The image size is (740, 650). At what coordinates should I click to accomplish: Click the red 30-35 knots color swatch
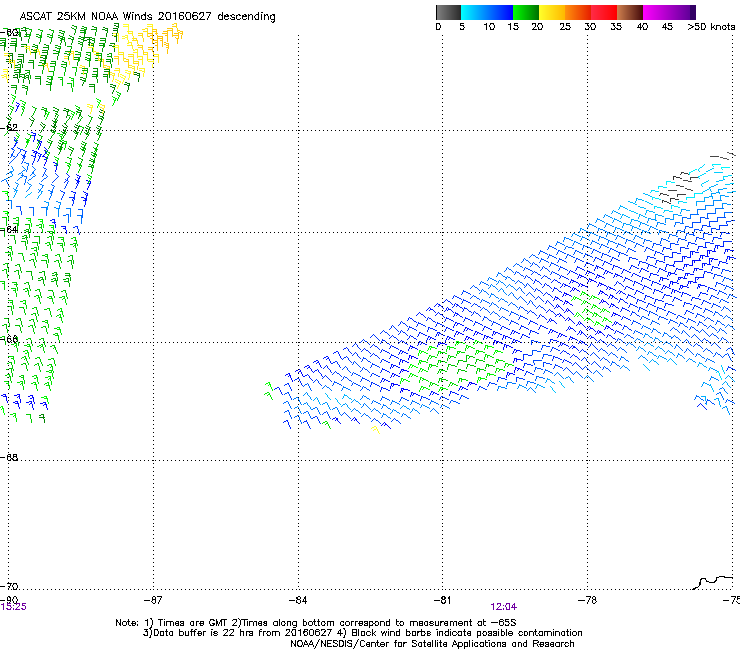pyautogui.click(x=604, y=12)
